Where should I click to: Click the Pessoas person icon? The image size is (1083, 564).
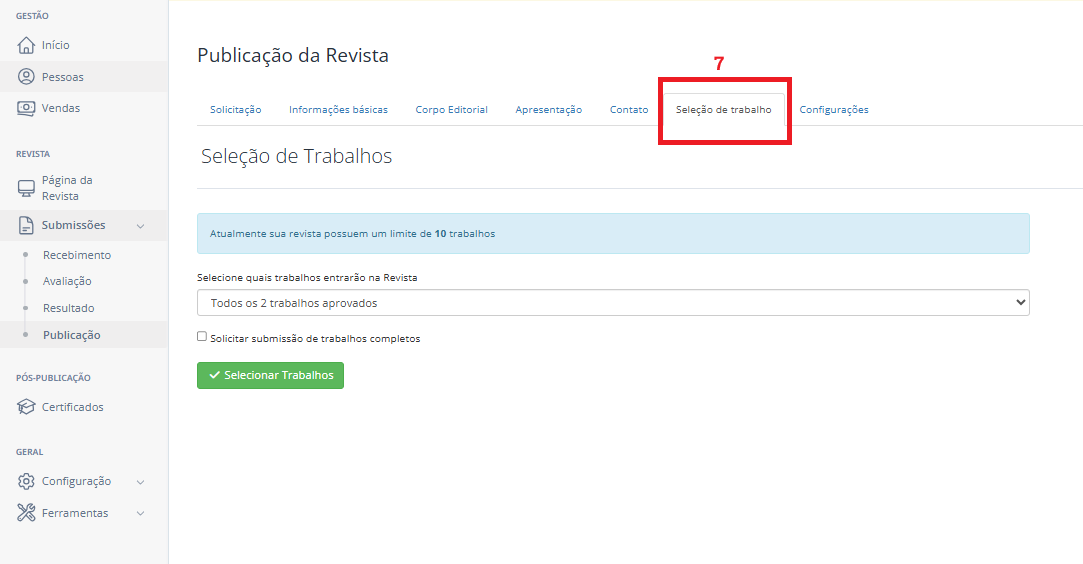pyautogui.click(x=26, y=77)
